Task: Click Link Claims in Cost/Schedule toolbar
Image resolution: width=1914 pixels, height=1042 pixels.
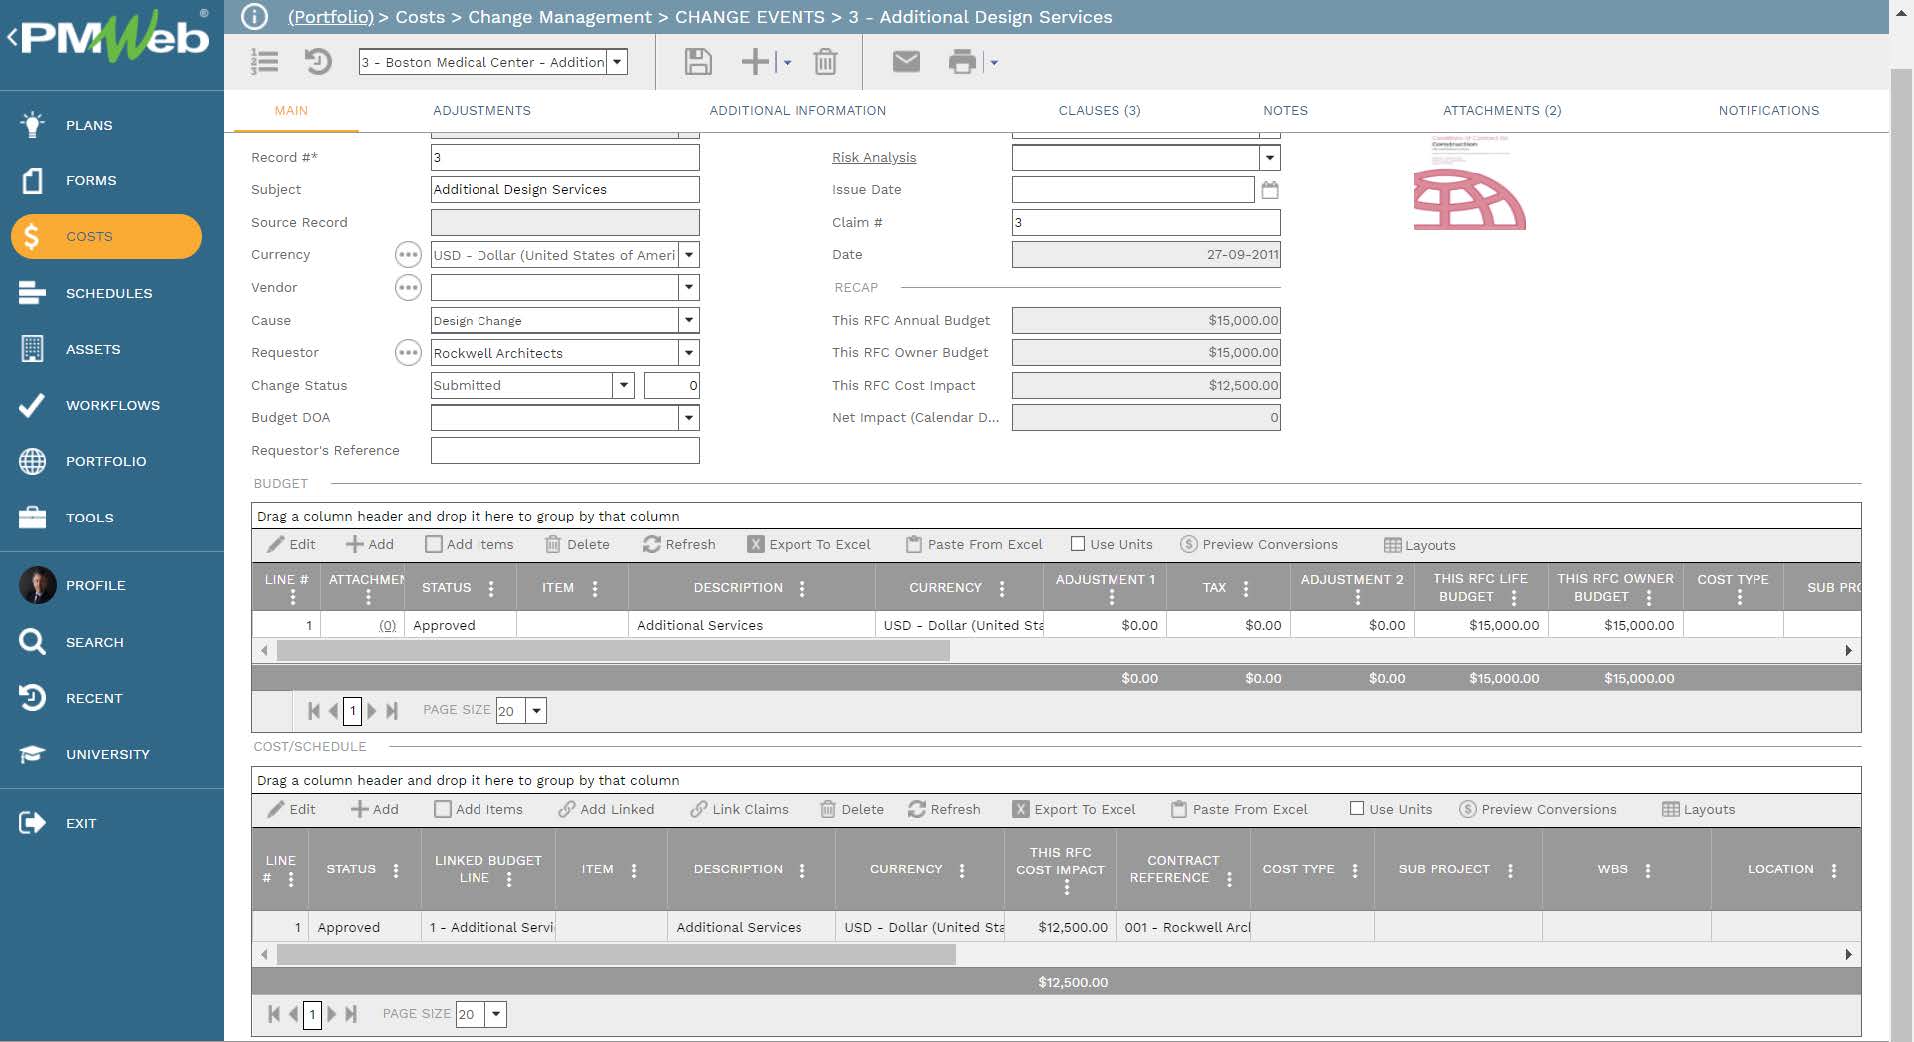Action: click(739, 809)
